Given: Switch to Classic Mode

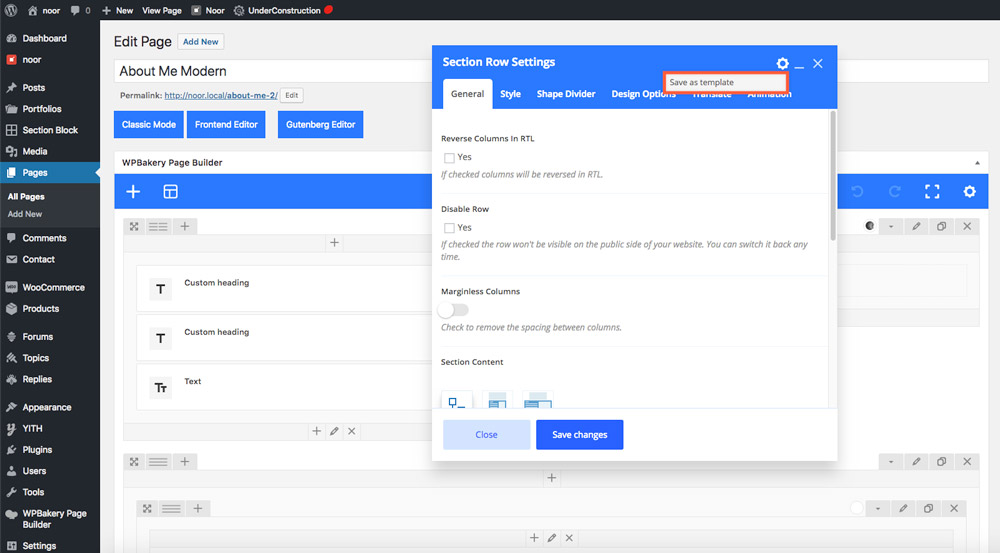Looking at the screenshot, I should click(x=149, y=124).
